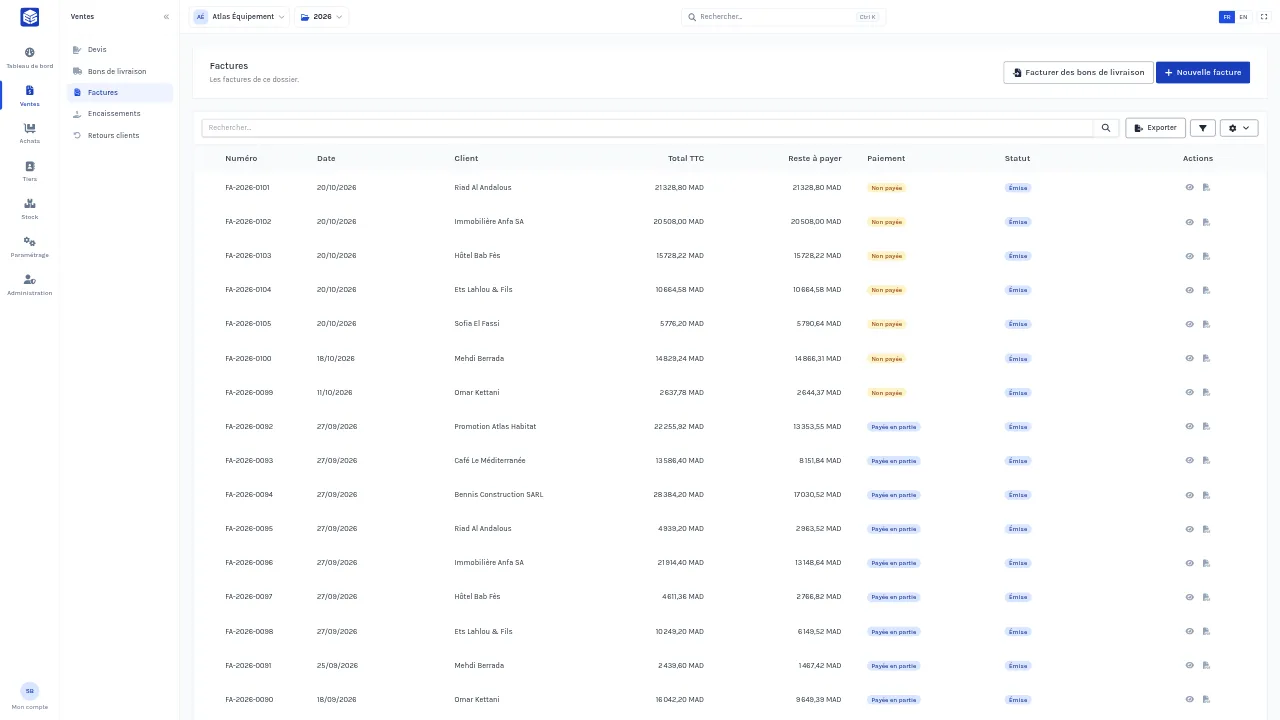Click the app logo in the corner
The height and width of the screenshot is (720, 1280).
29,17
